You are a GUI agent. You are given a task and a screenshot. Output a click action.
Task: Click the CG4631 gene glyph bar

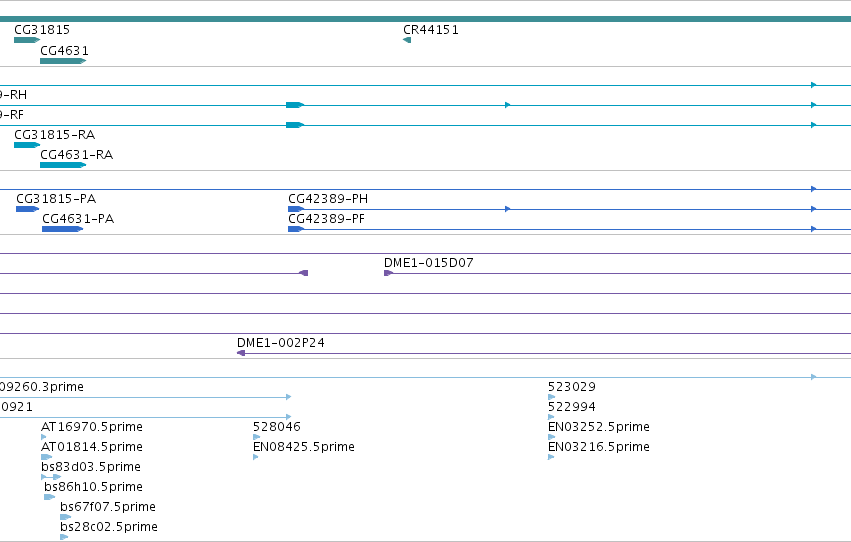(x=63, y=61)
